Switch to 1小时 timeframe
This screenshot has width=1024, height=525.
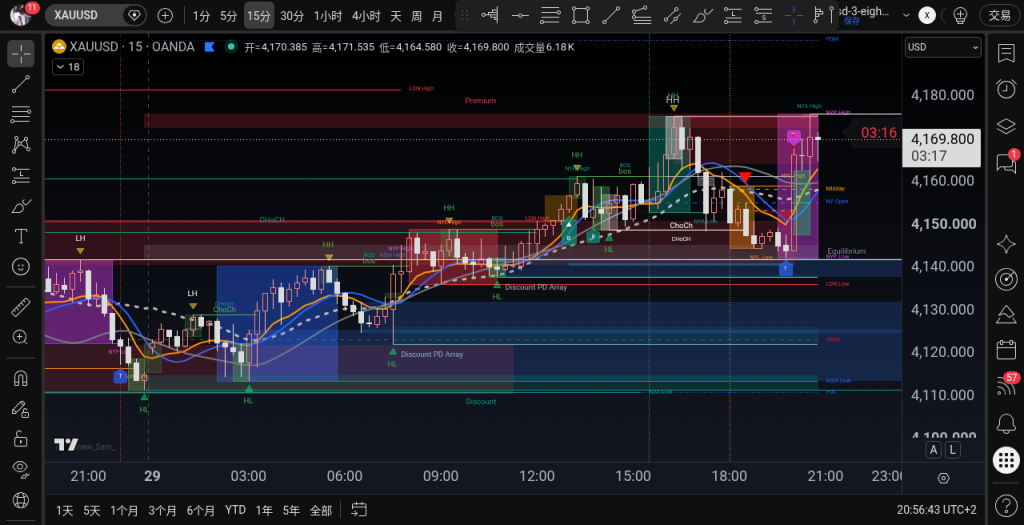pos(328,16)
